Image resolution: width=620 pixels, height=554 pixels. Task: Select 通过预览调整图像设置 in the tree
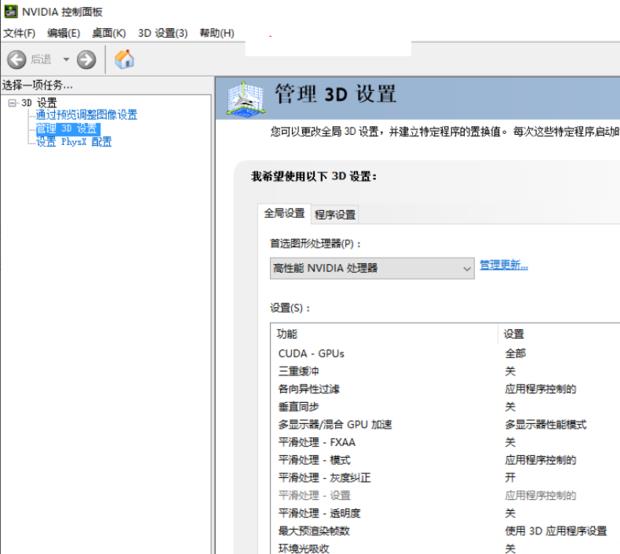[86, 115]
